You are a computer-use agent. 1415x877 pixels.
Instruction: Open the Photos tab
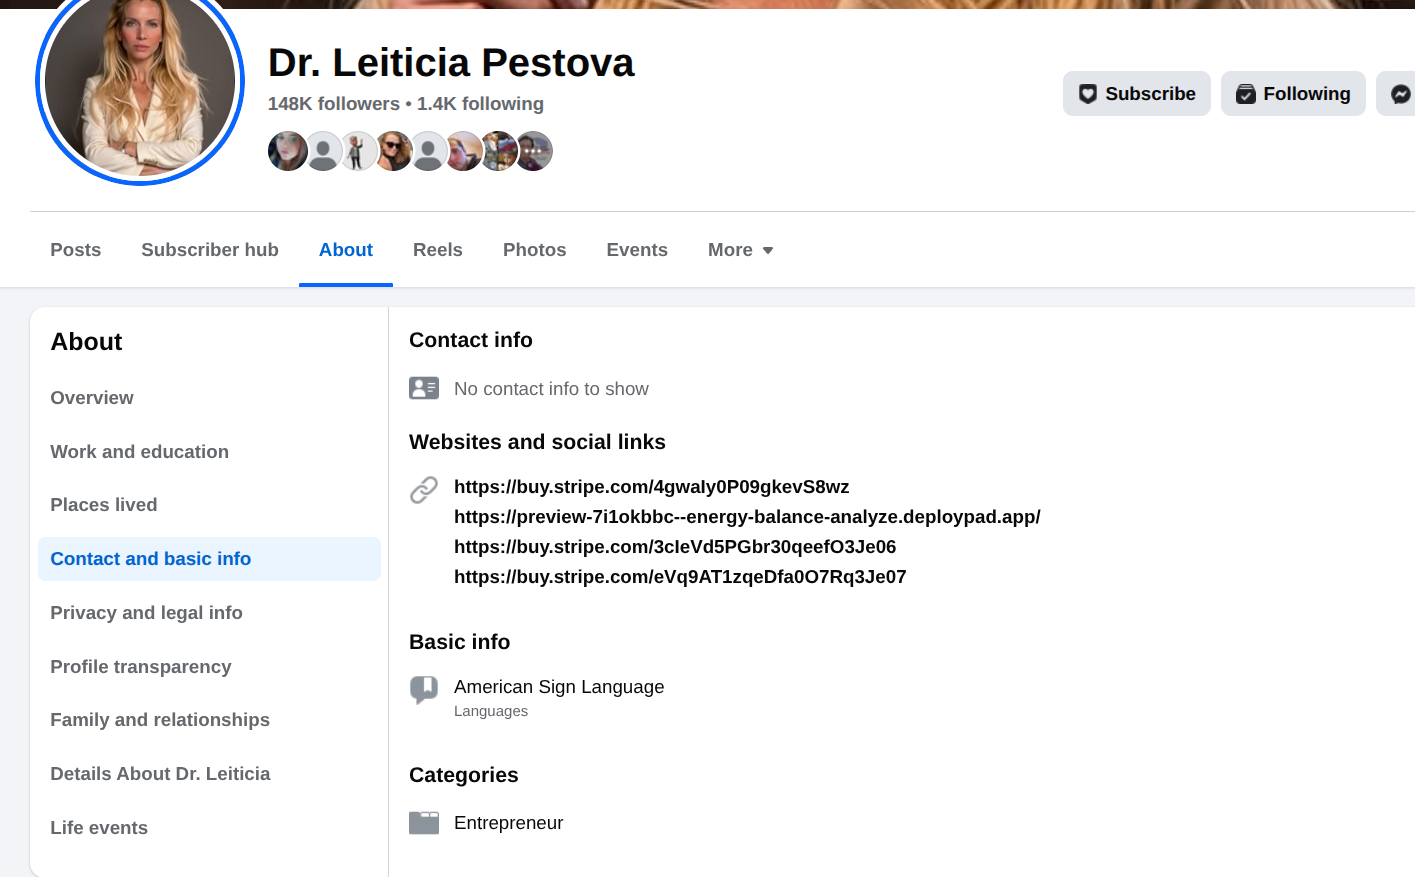534,250
